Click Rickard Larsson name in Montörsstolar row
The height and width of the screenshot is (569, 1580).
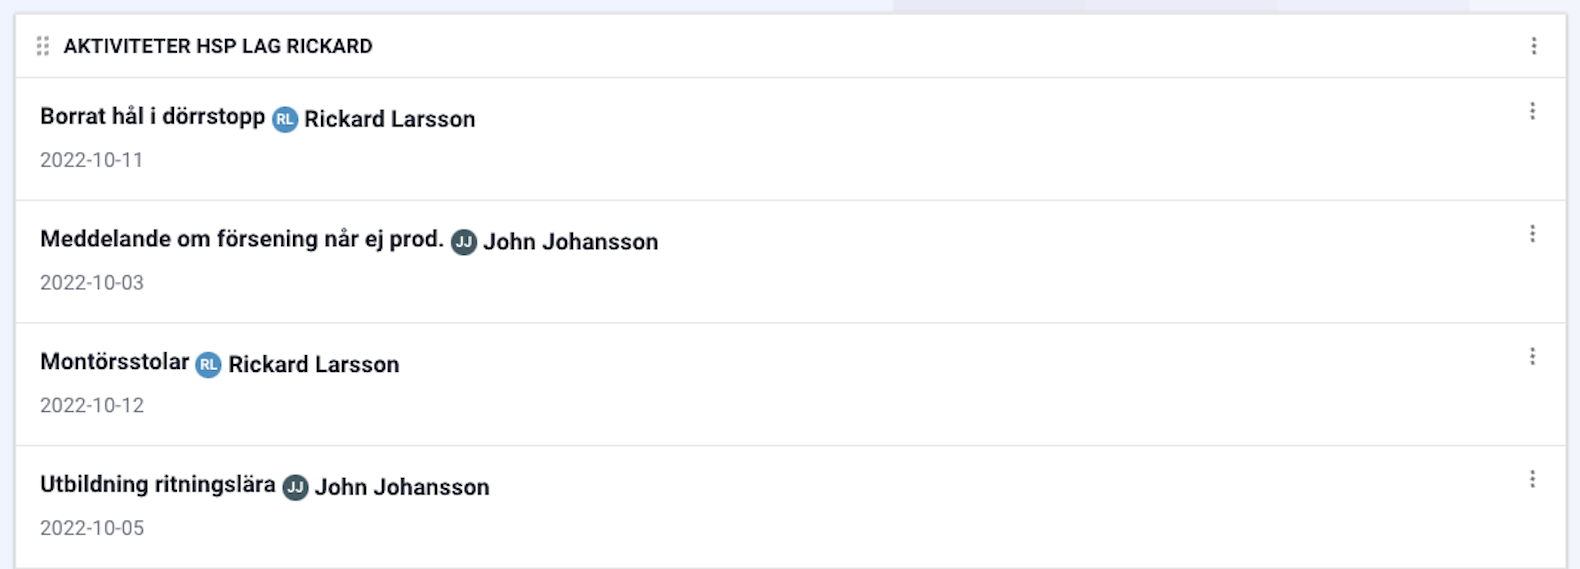coord(314,365)
